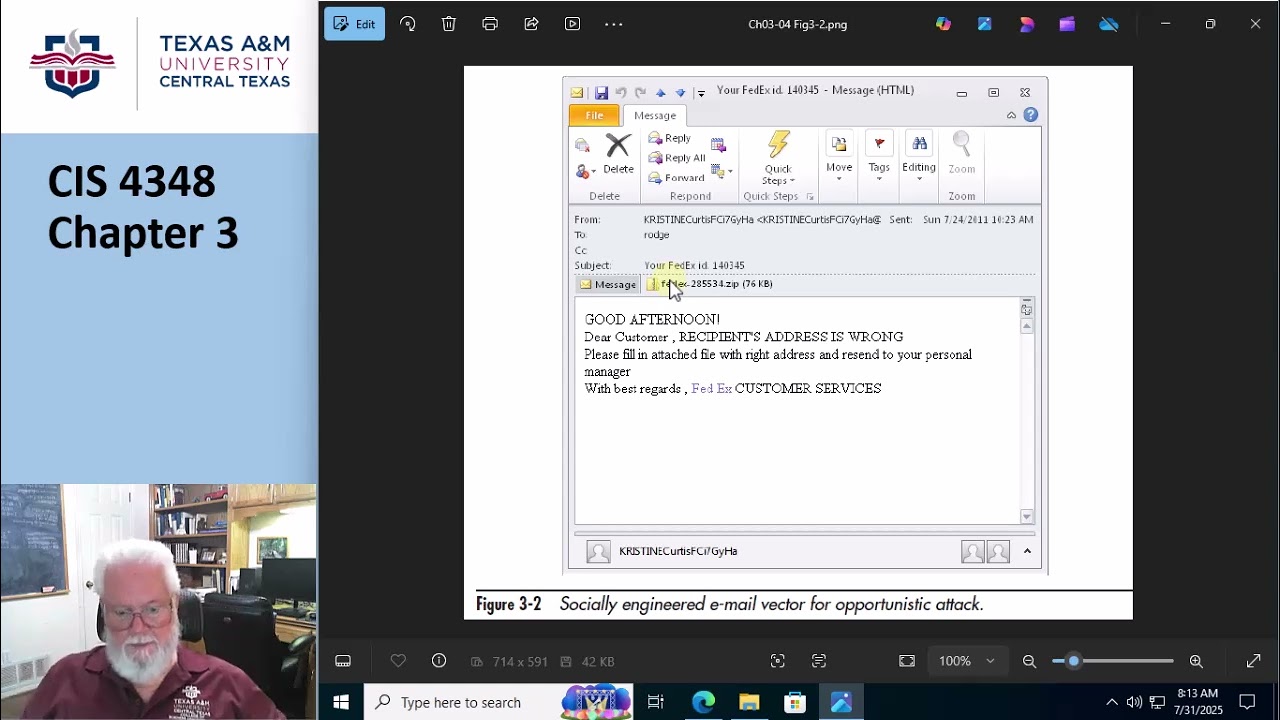Screen dimensions: 1280x720
Task: Show hidden system tray icons
Action: [1111, 702]
